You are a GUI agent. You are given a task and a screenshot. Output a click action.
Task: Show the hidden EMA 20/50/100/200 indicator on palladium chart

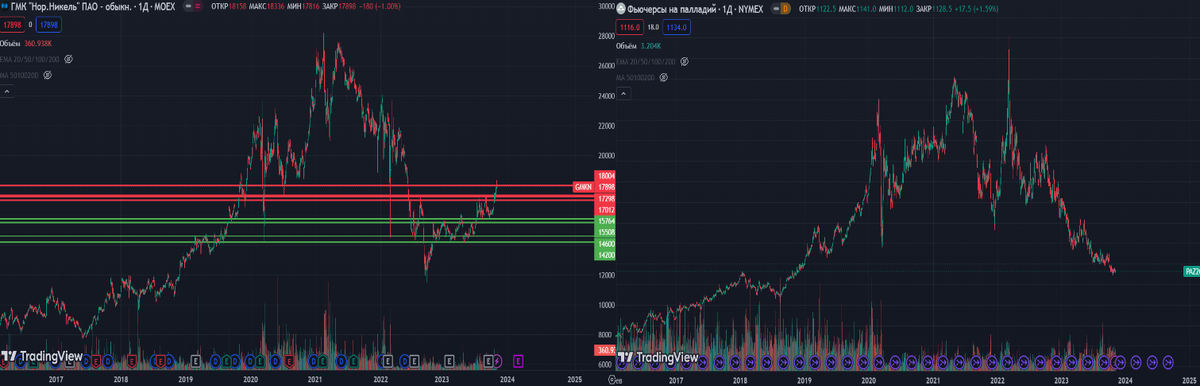(684, 62)
